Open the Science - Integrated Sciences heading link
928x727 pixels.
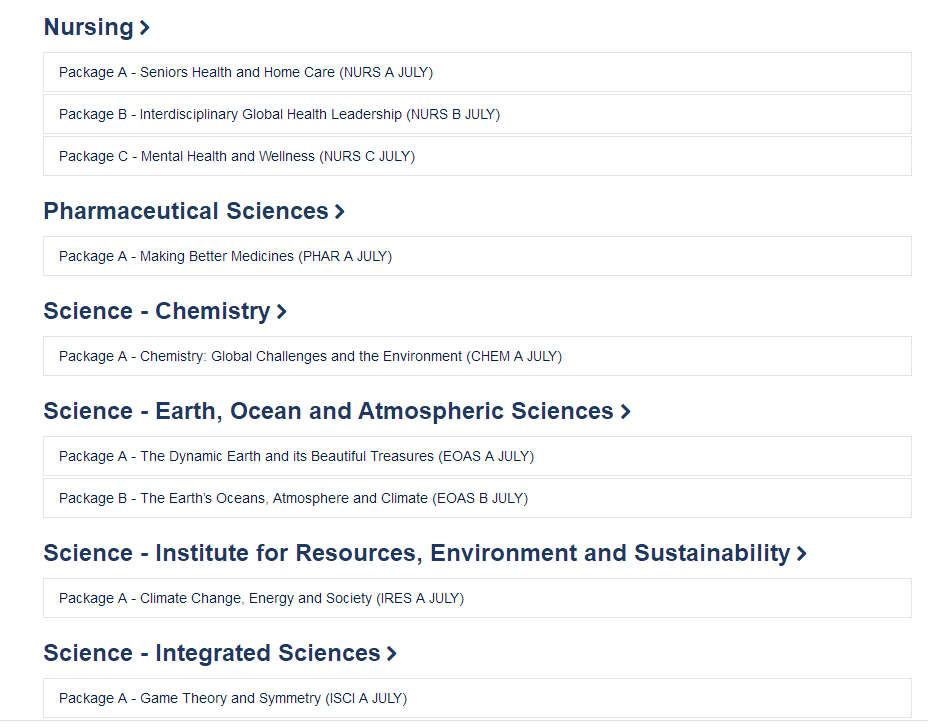click(x=212, y=654)
